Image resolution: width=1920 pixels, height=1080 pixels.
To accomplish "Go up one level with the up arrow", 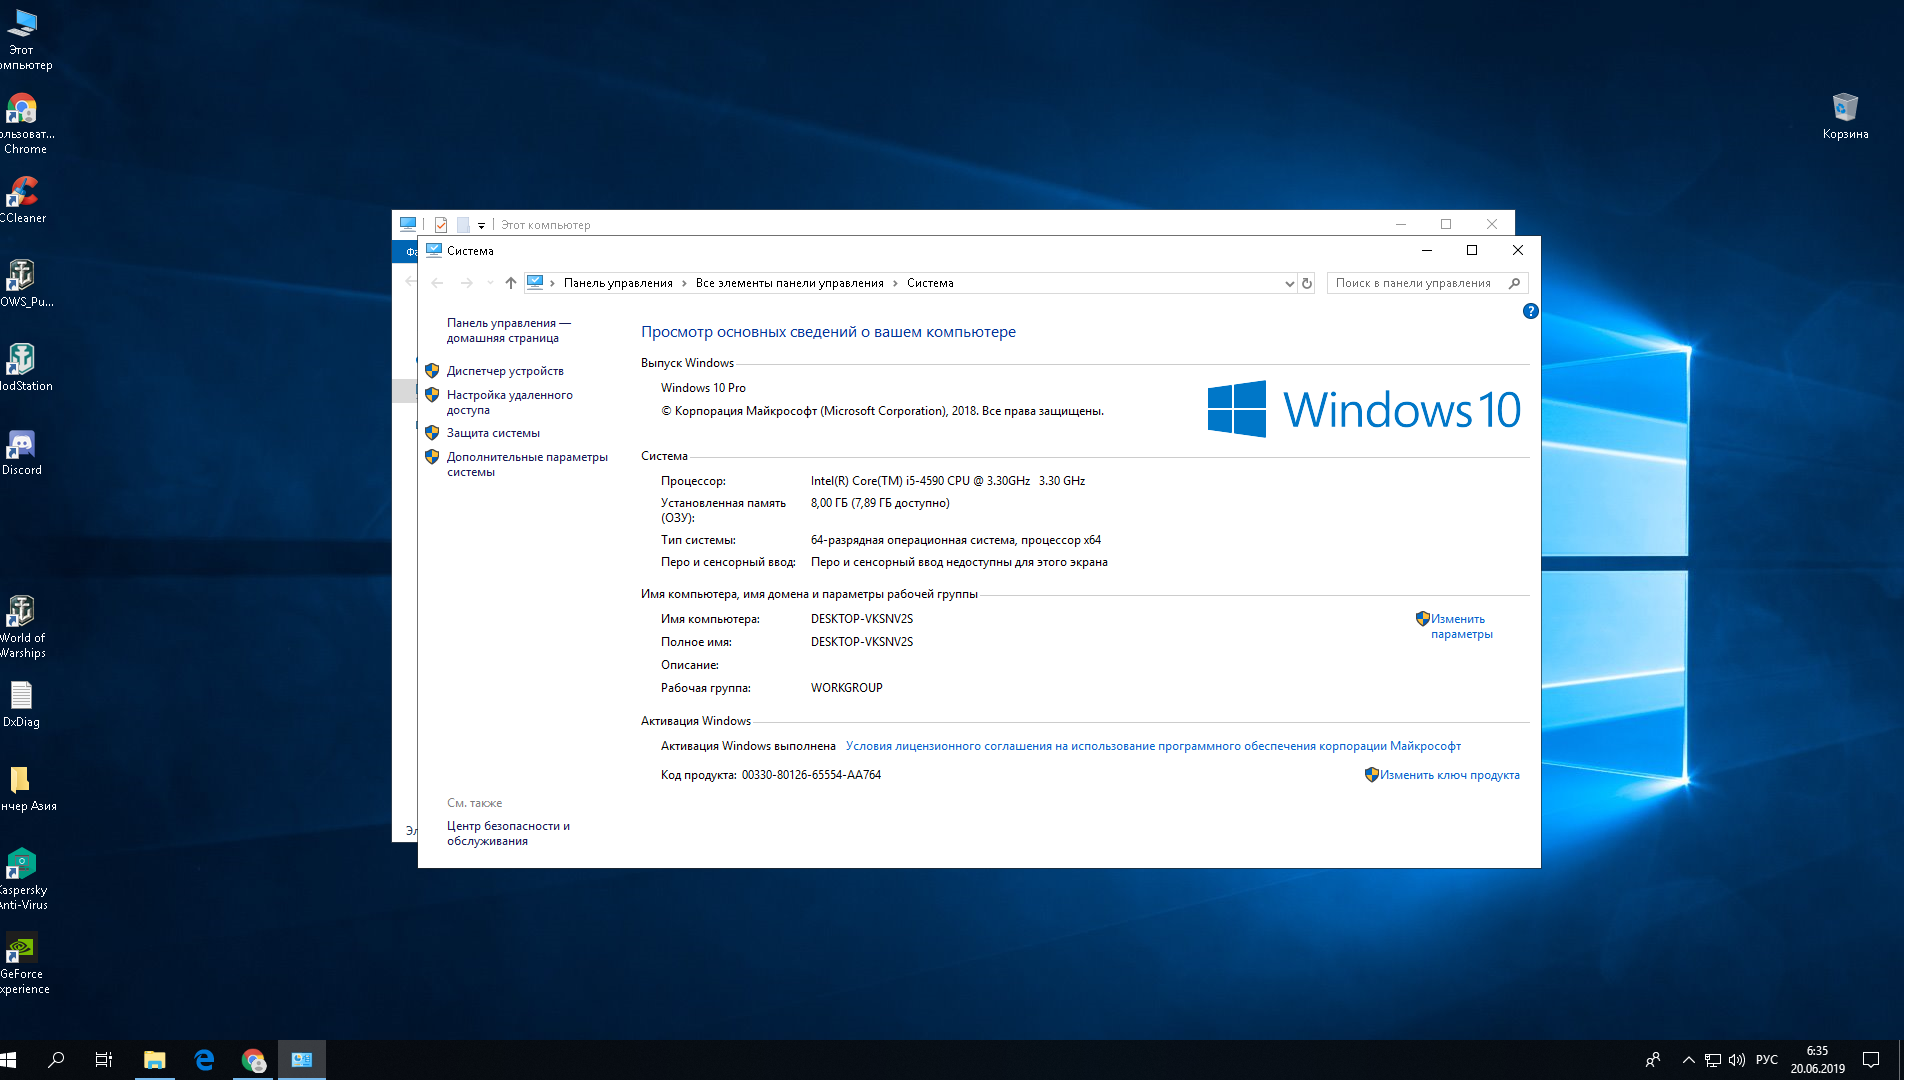I will [511, 283].
